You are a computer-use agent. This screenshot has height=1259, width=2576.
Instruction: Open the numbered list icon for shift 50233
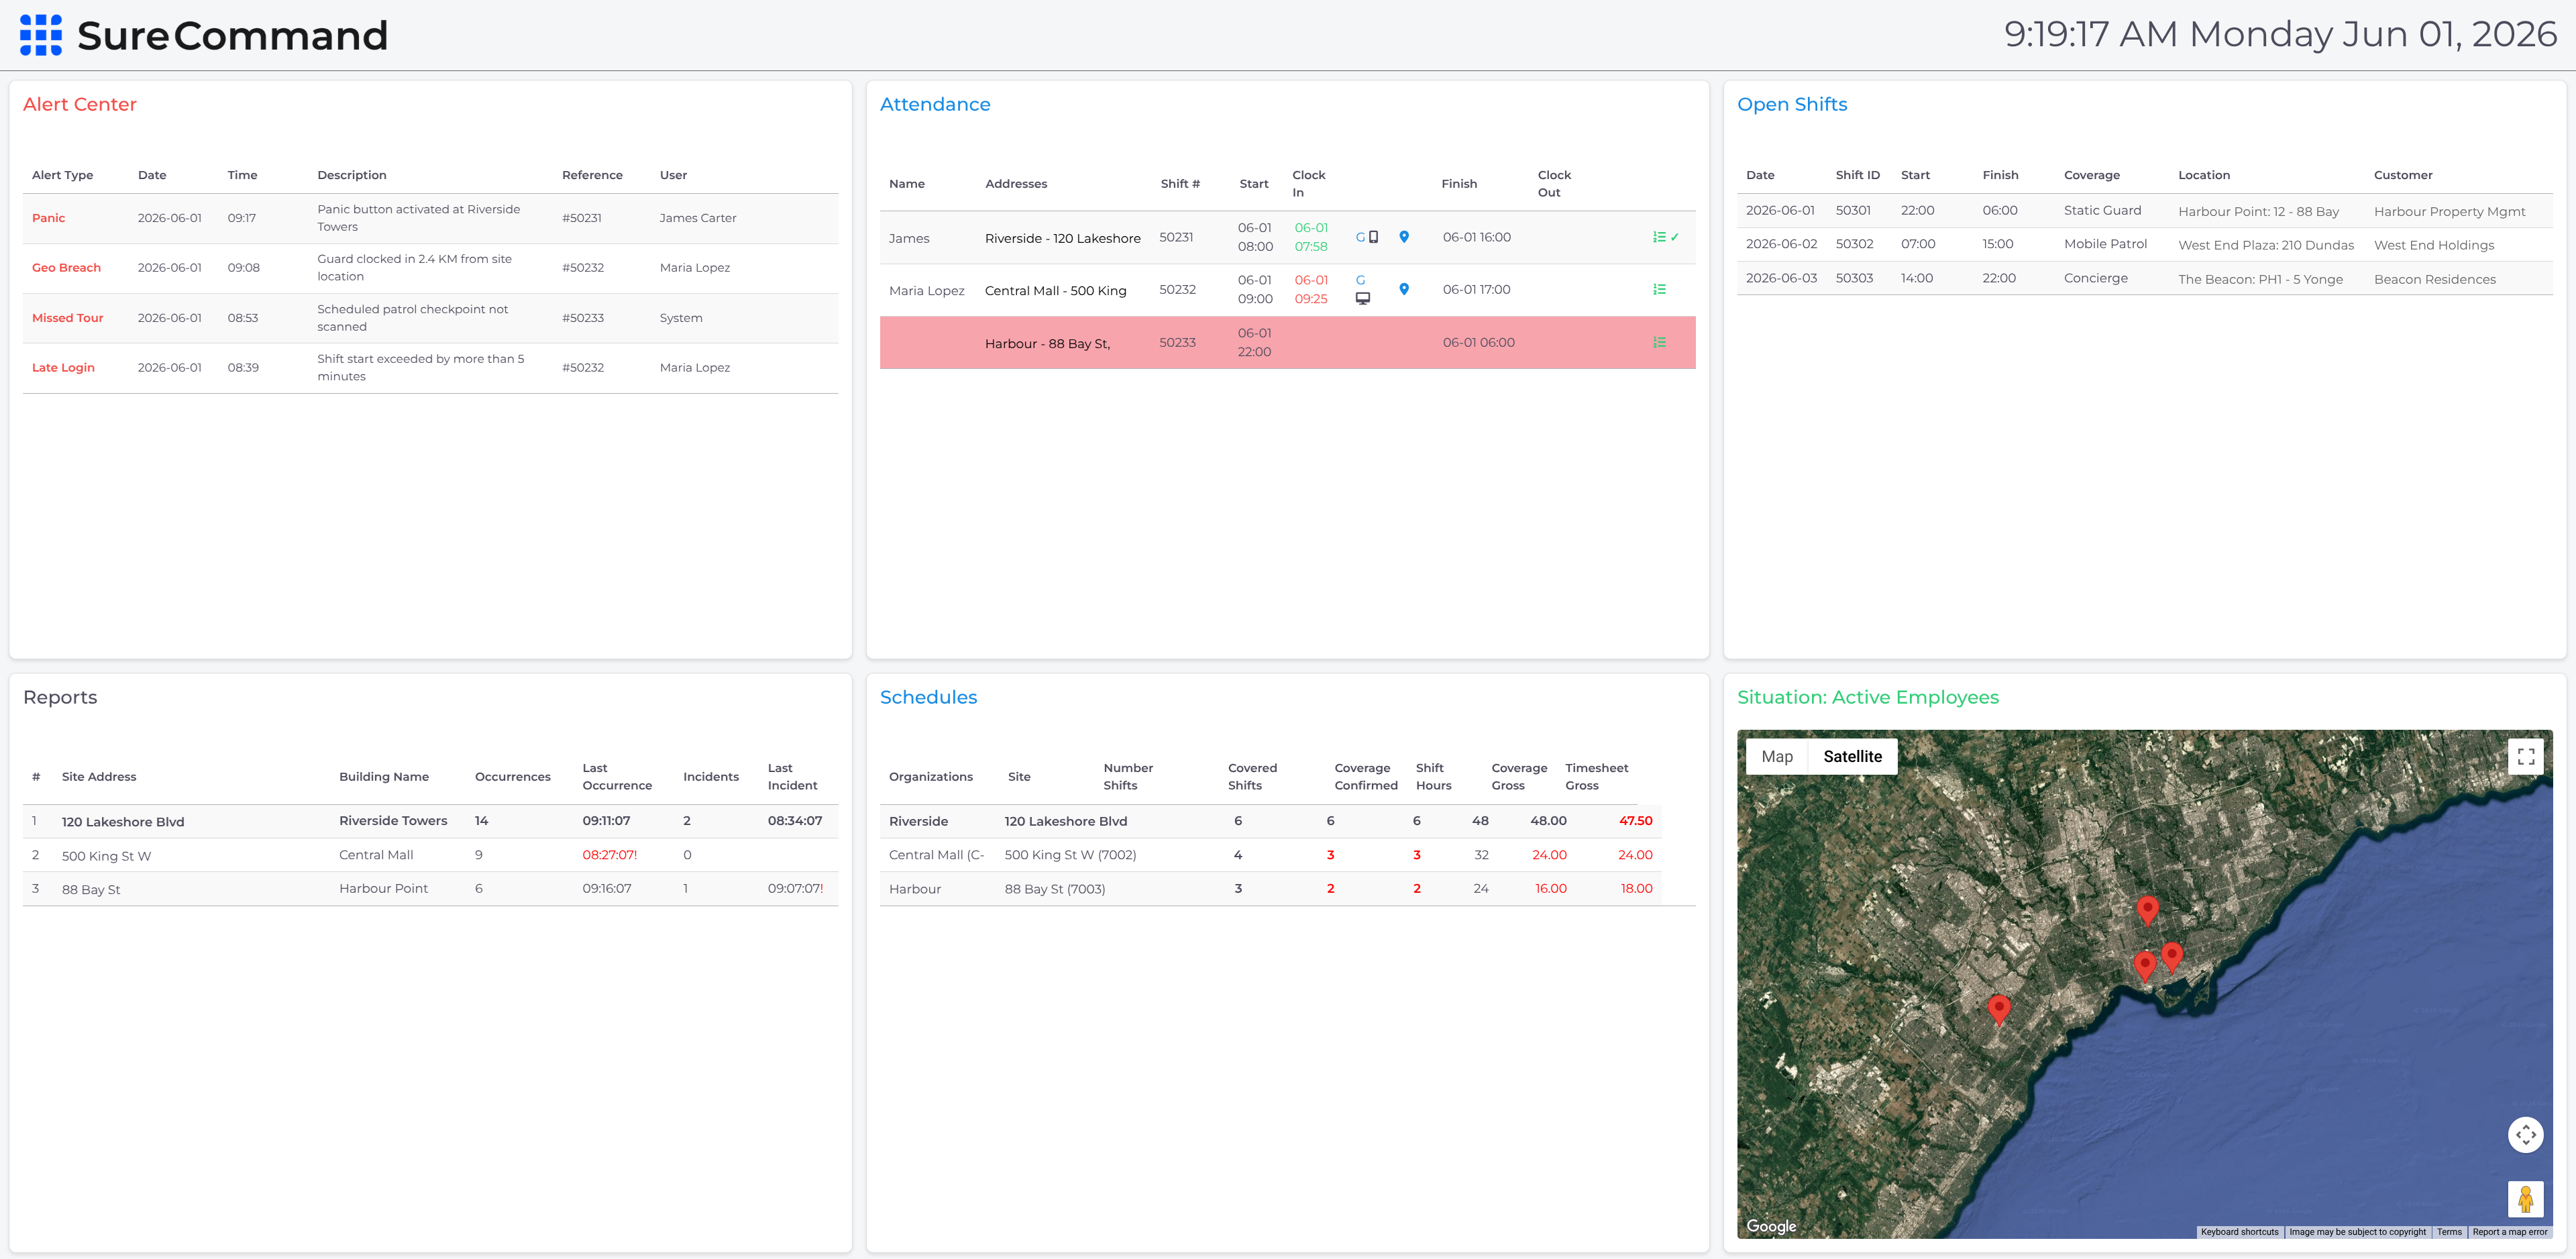point(1659,342)
